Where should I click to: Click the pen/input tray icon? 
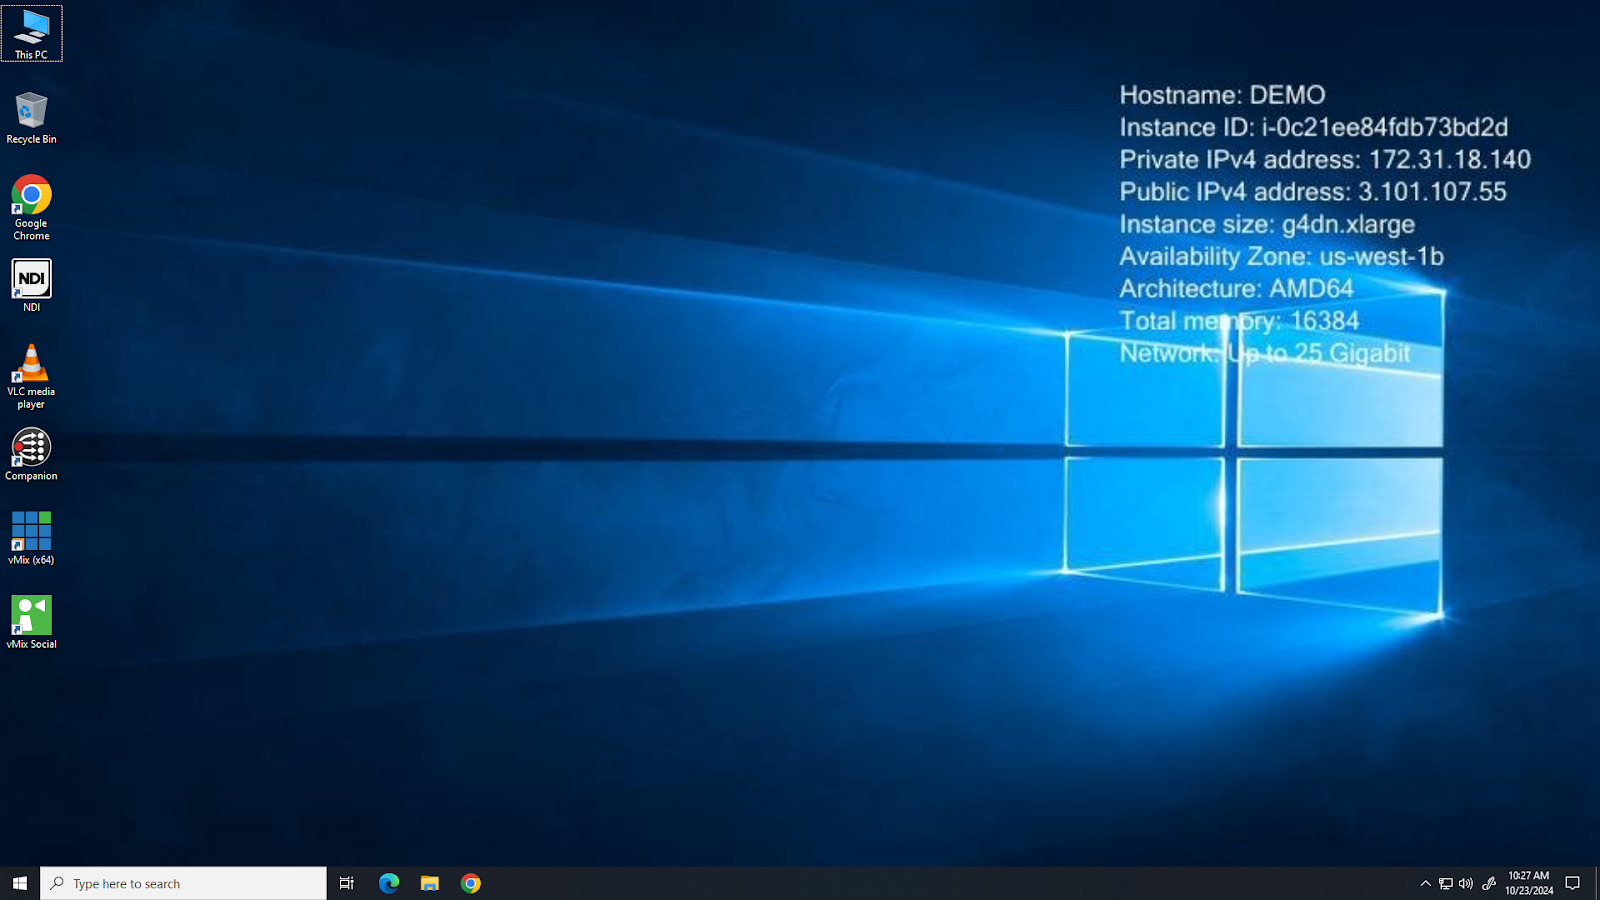pos(1489,883)
